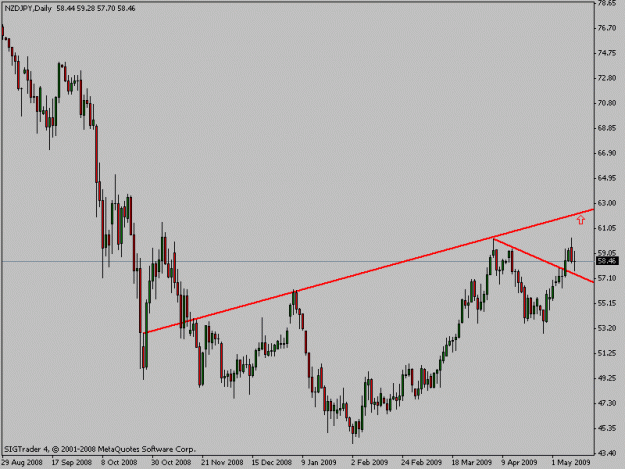Click the 66.90 price axis label
The height and width of the screenshot is (469, 625).
607,153
